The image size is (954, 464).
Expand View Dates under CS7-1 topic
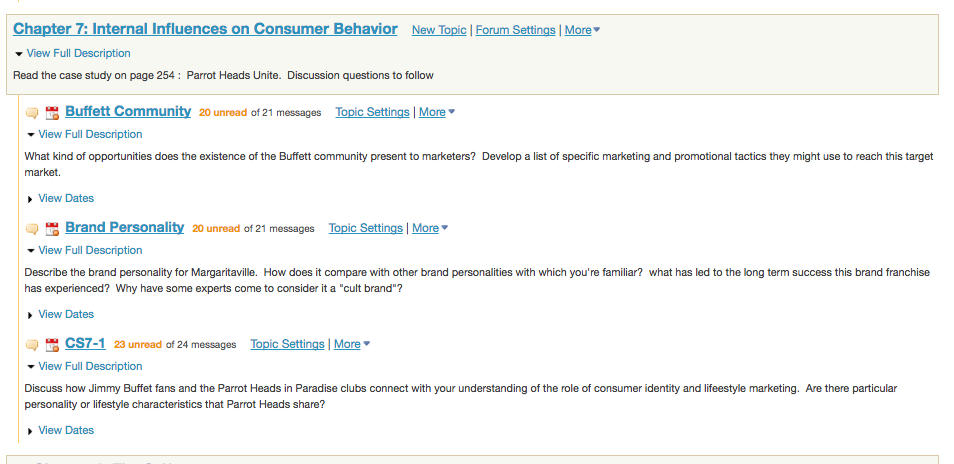tap(60, 431)
